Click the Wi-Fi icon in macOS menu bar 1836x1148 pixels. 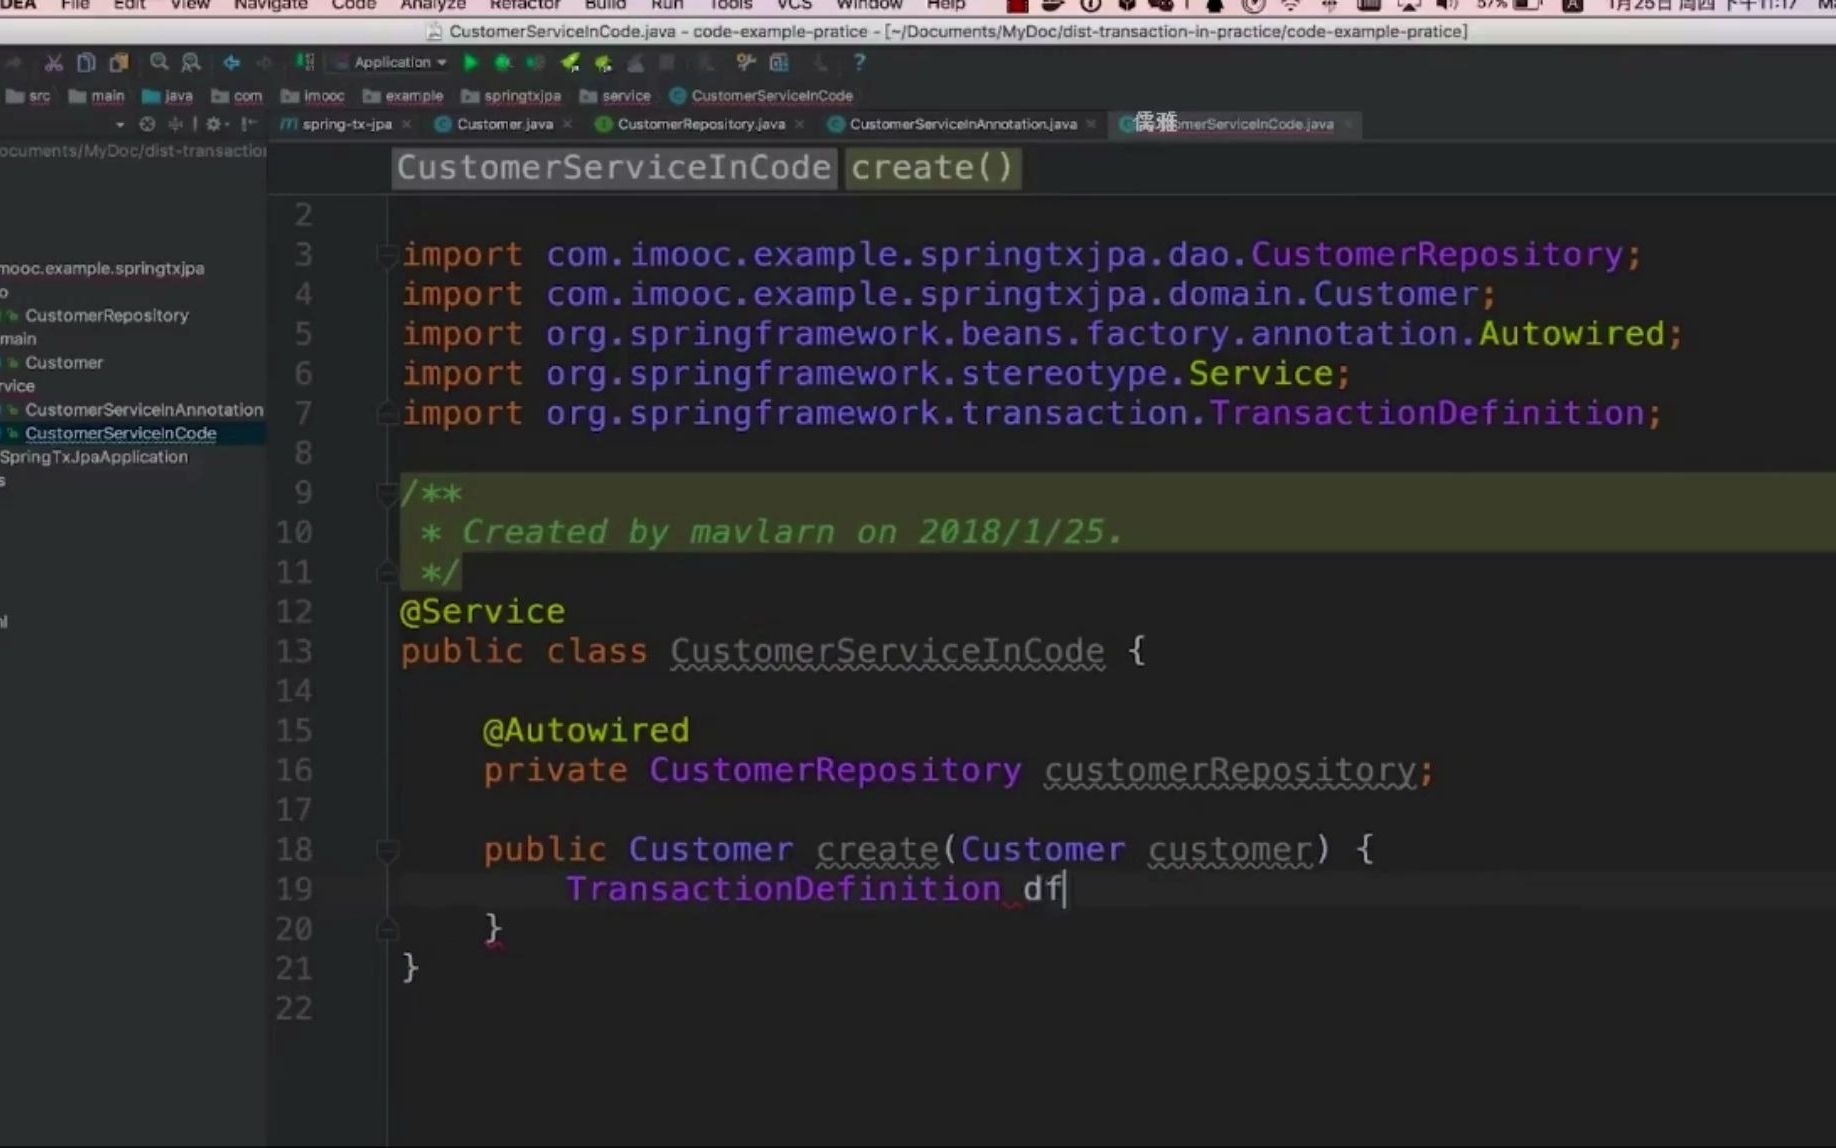[x=1291, y=5]
